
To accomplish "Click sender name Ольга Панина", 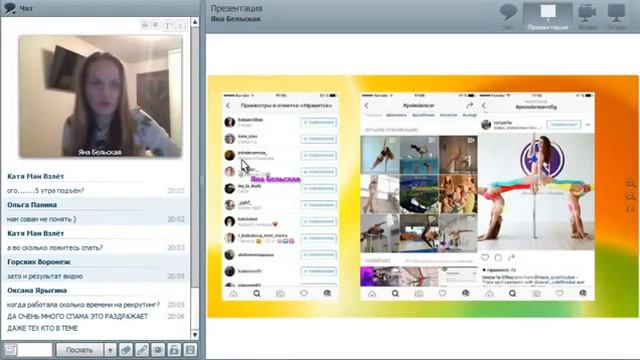I will click(32, 205).
